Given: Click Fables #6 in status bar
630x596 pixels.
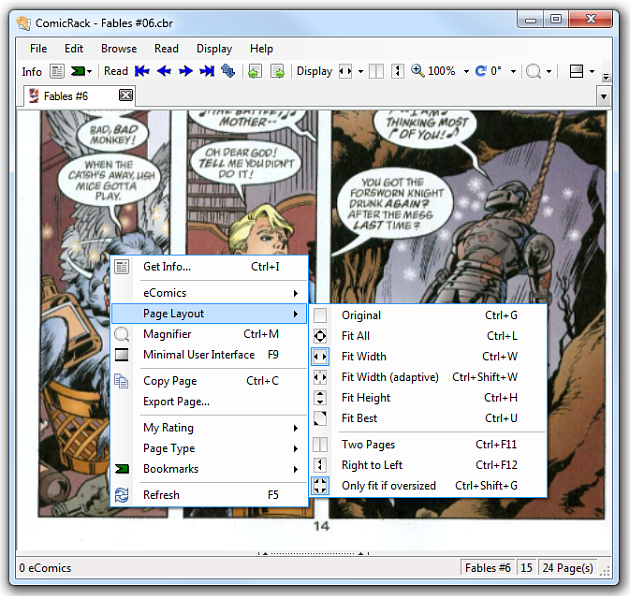Looking at the screenshot, I should click(487, 568).
